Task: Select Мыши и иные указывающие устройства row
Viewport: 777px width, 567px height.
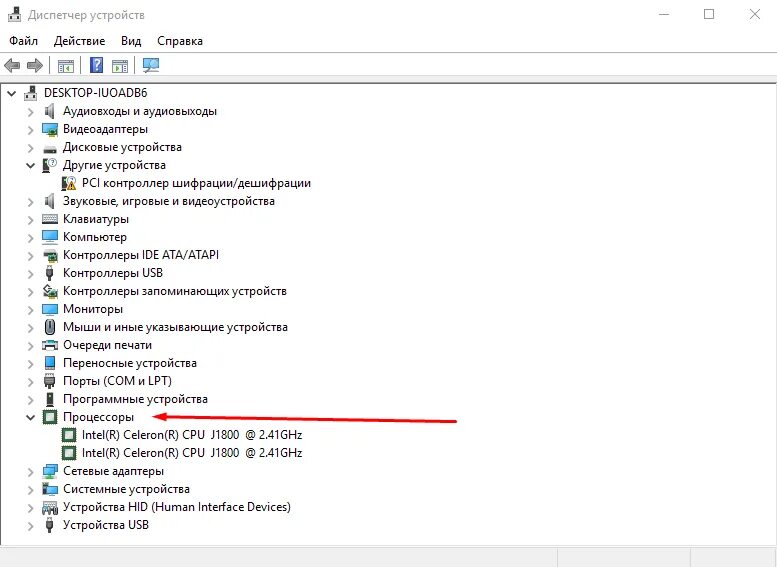Action: click(x=175, y=327)
